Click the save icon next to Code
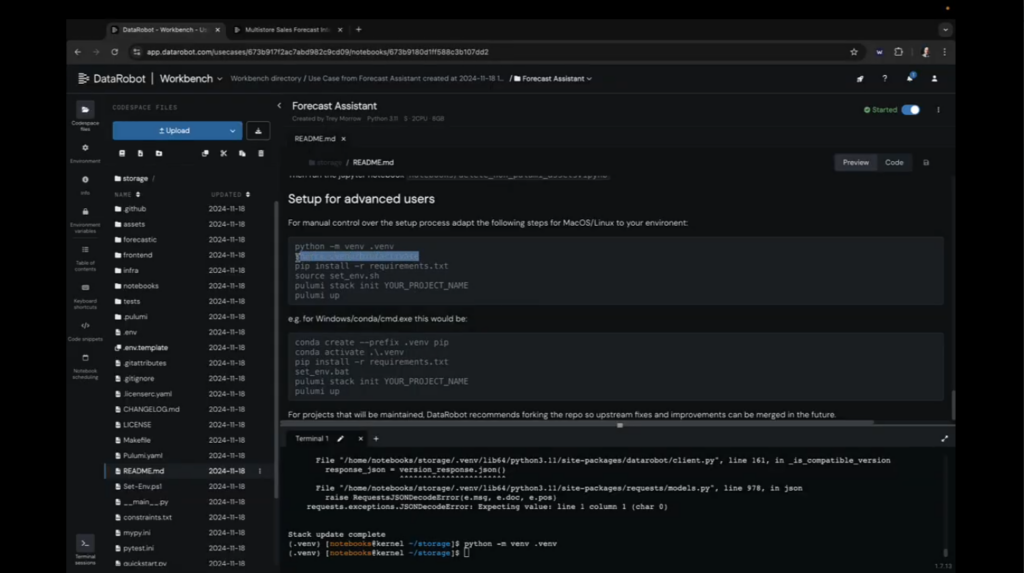 926,163
